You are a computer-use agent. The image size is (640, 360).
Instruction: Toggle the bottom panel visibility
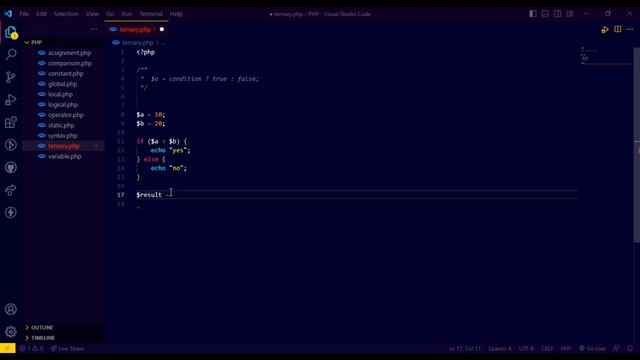click(x=545, y=13)
